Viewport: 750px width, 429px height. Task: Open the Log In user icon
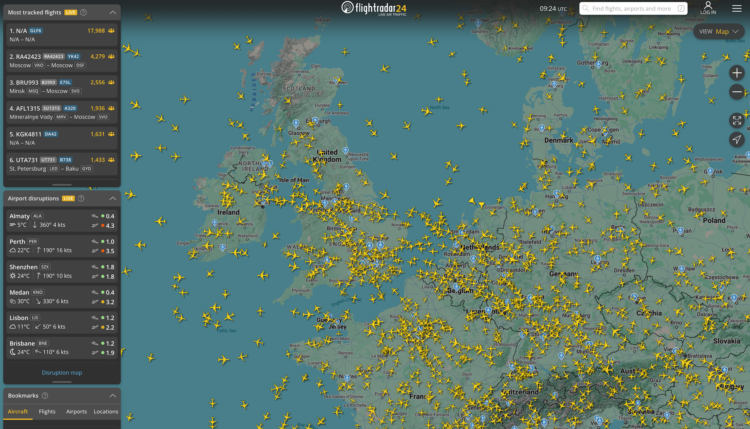[708, 8]
